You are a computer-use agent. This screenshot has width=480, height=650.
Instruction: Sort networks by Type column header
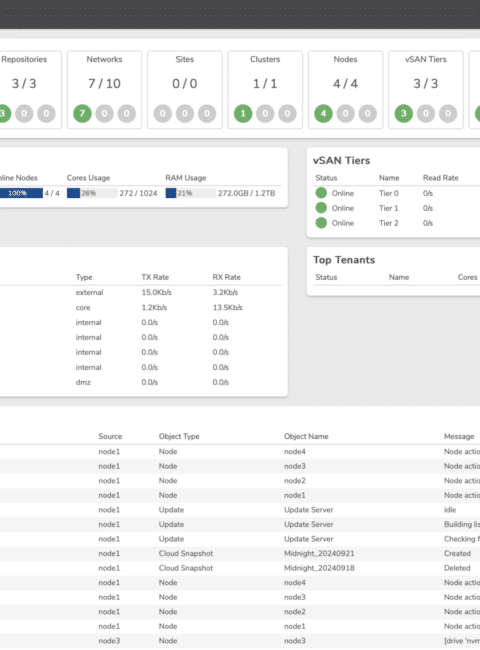coord(84,277)
